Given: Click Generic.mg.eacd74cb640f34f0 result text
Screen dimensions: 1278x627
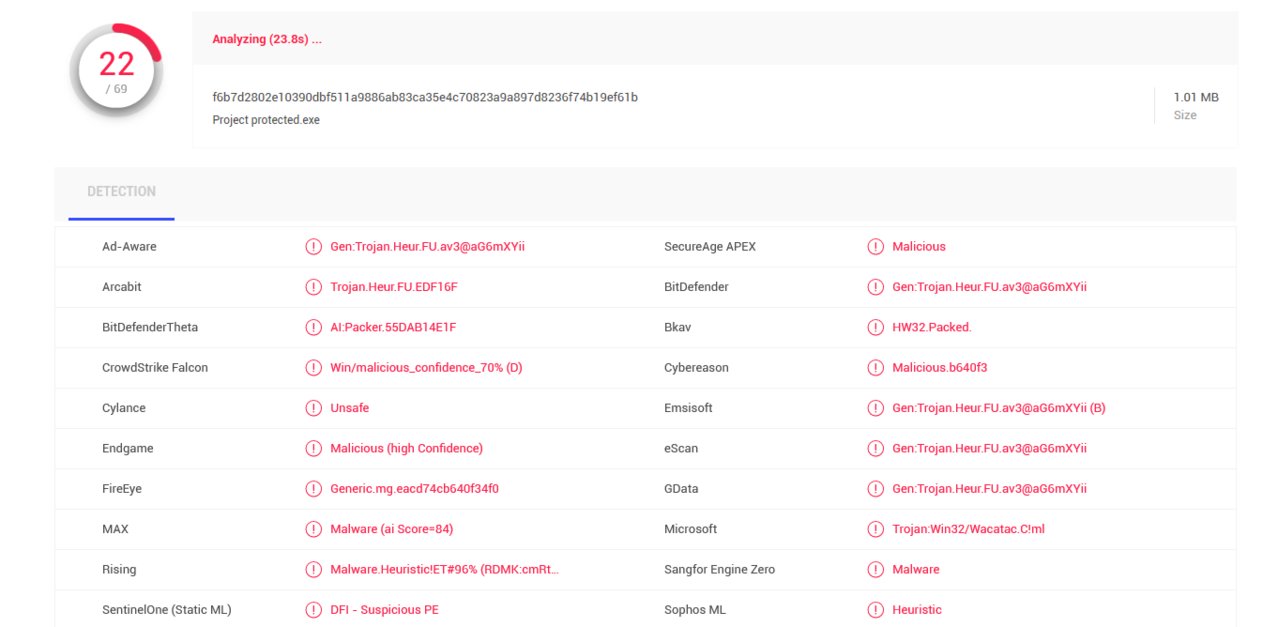Looking at the screenshot, I should click(414, 489).
